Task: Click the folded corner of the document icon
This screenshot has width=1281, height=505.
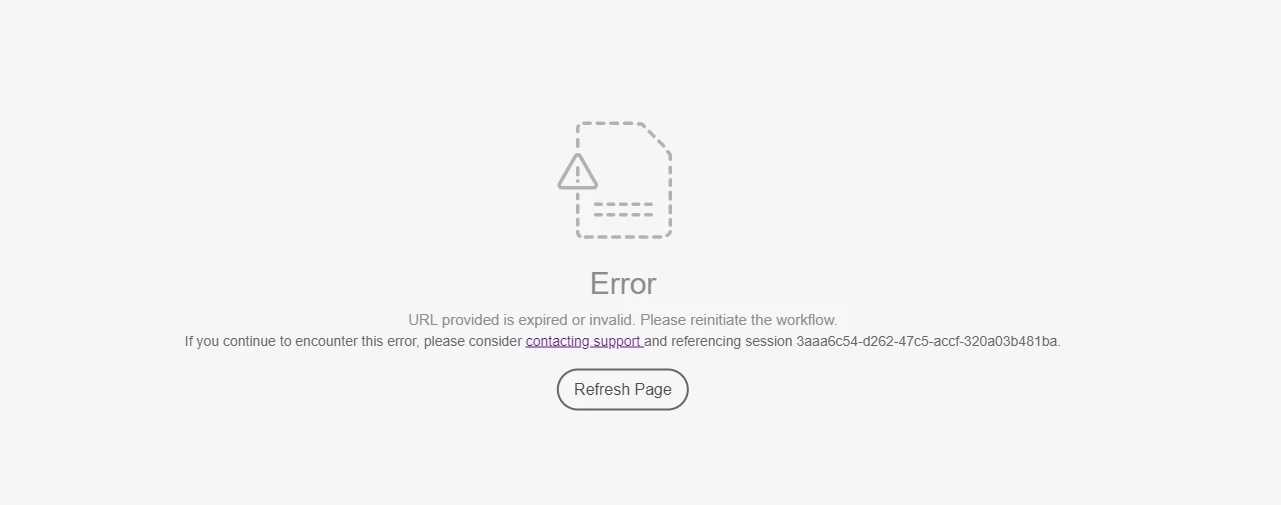Action: (x=655, y=138)
